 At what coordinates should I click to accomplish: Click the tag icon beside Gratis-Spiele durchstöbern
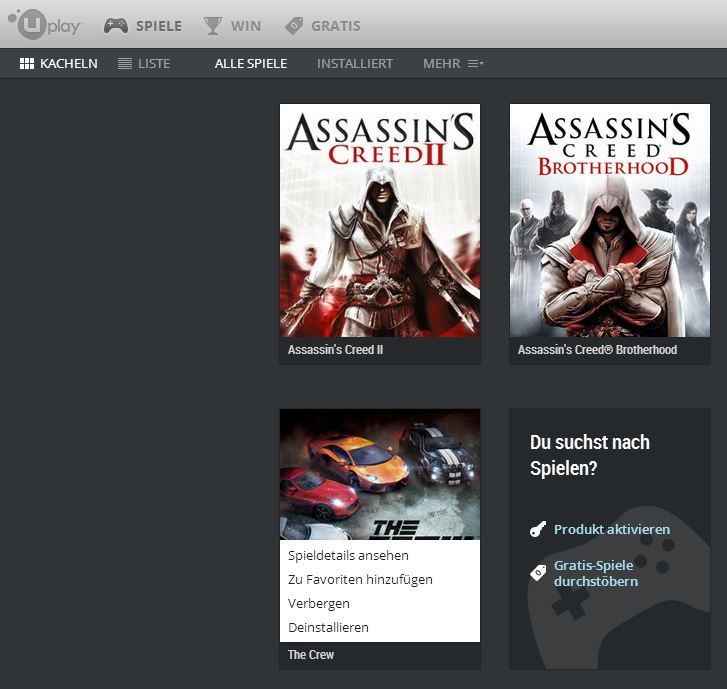pyautogui.click(x=538, y=573)
